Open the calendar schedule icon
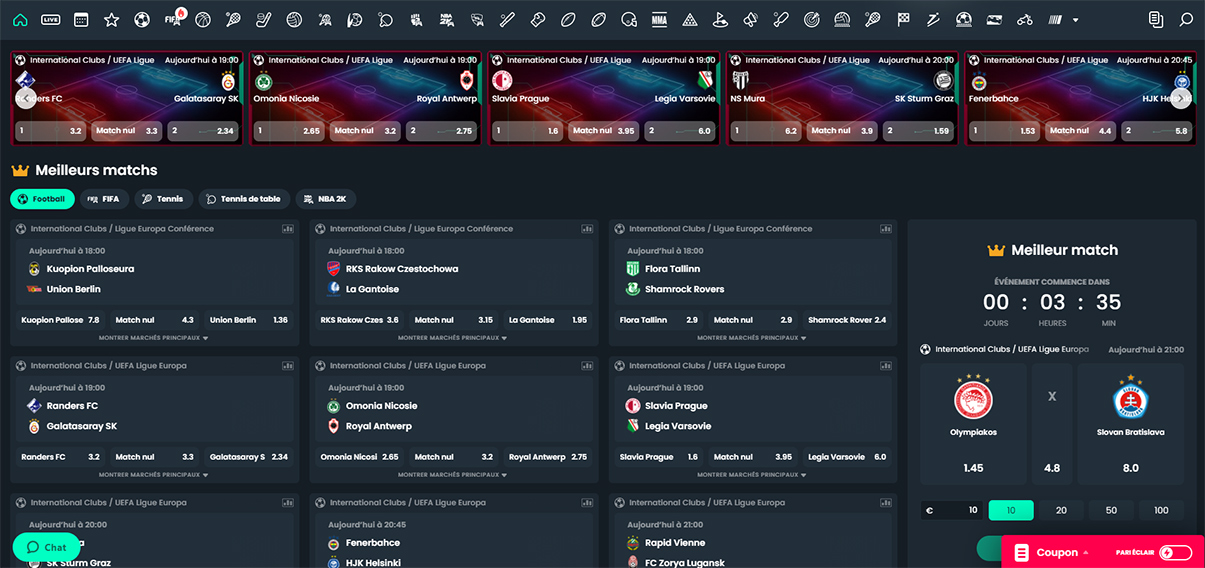The width and height of the screenshot is (1205, 568). pos(81,19)
